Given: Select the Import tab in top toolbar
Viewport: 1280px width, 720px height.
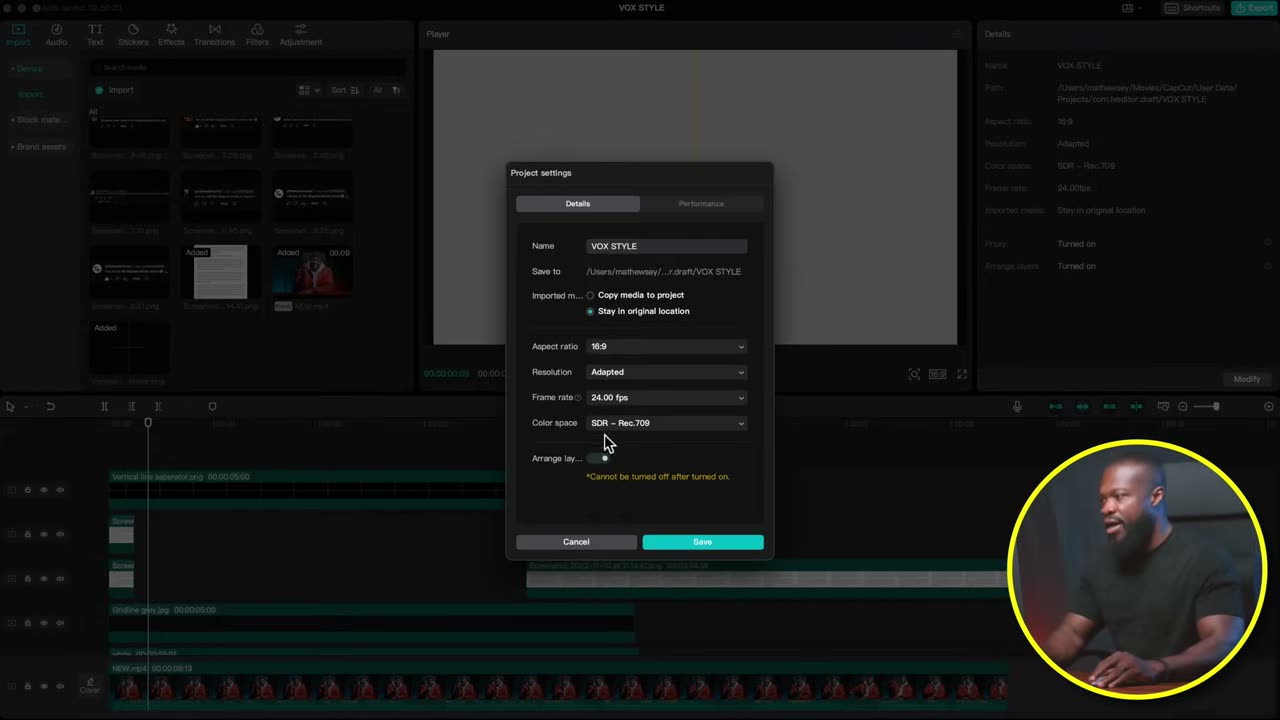Looking at the screenshot, I should point(18,35).
